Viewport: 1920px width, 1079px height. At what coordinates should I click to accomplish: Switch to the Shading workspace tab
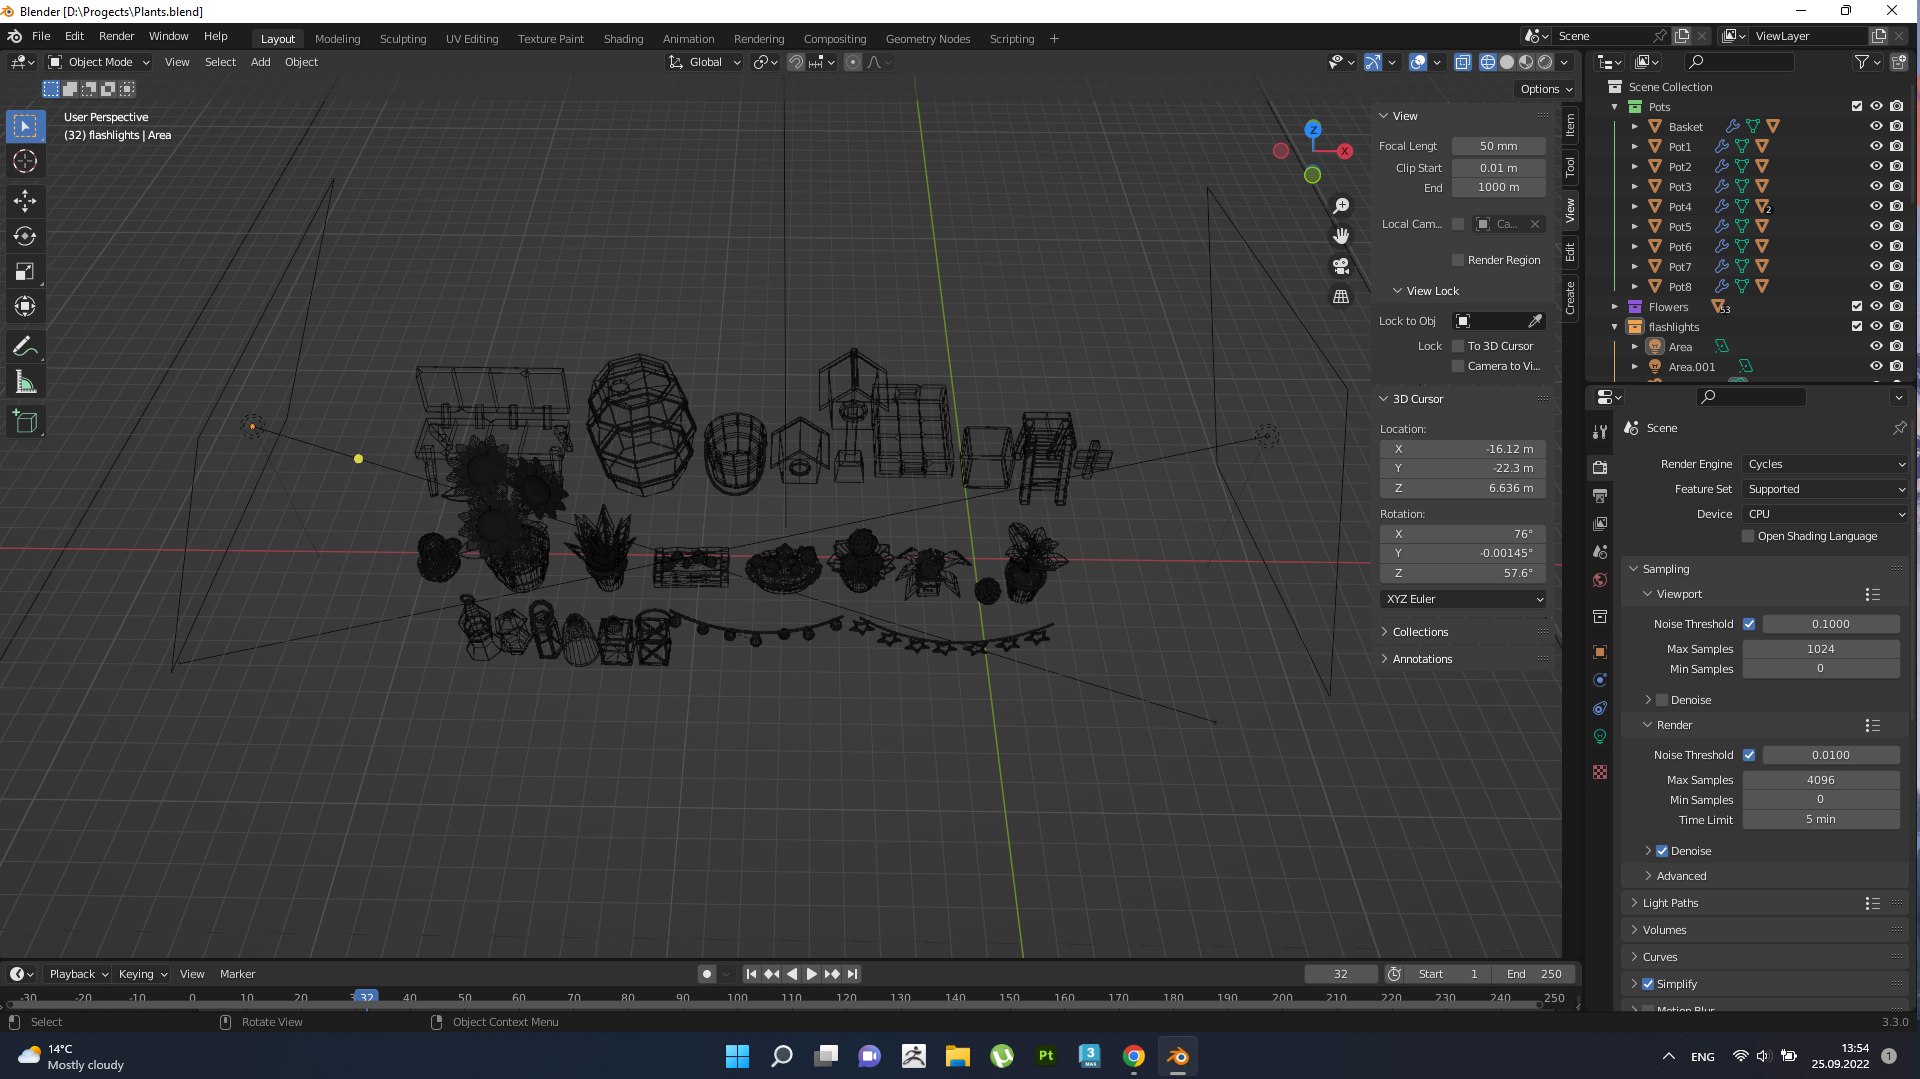(623, 38)
